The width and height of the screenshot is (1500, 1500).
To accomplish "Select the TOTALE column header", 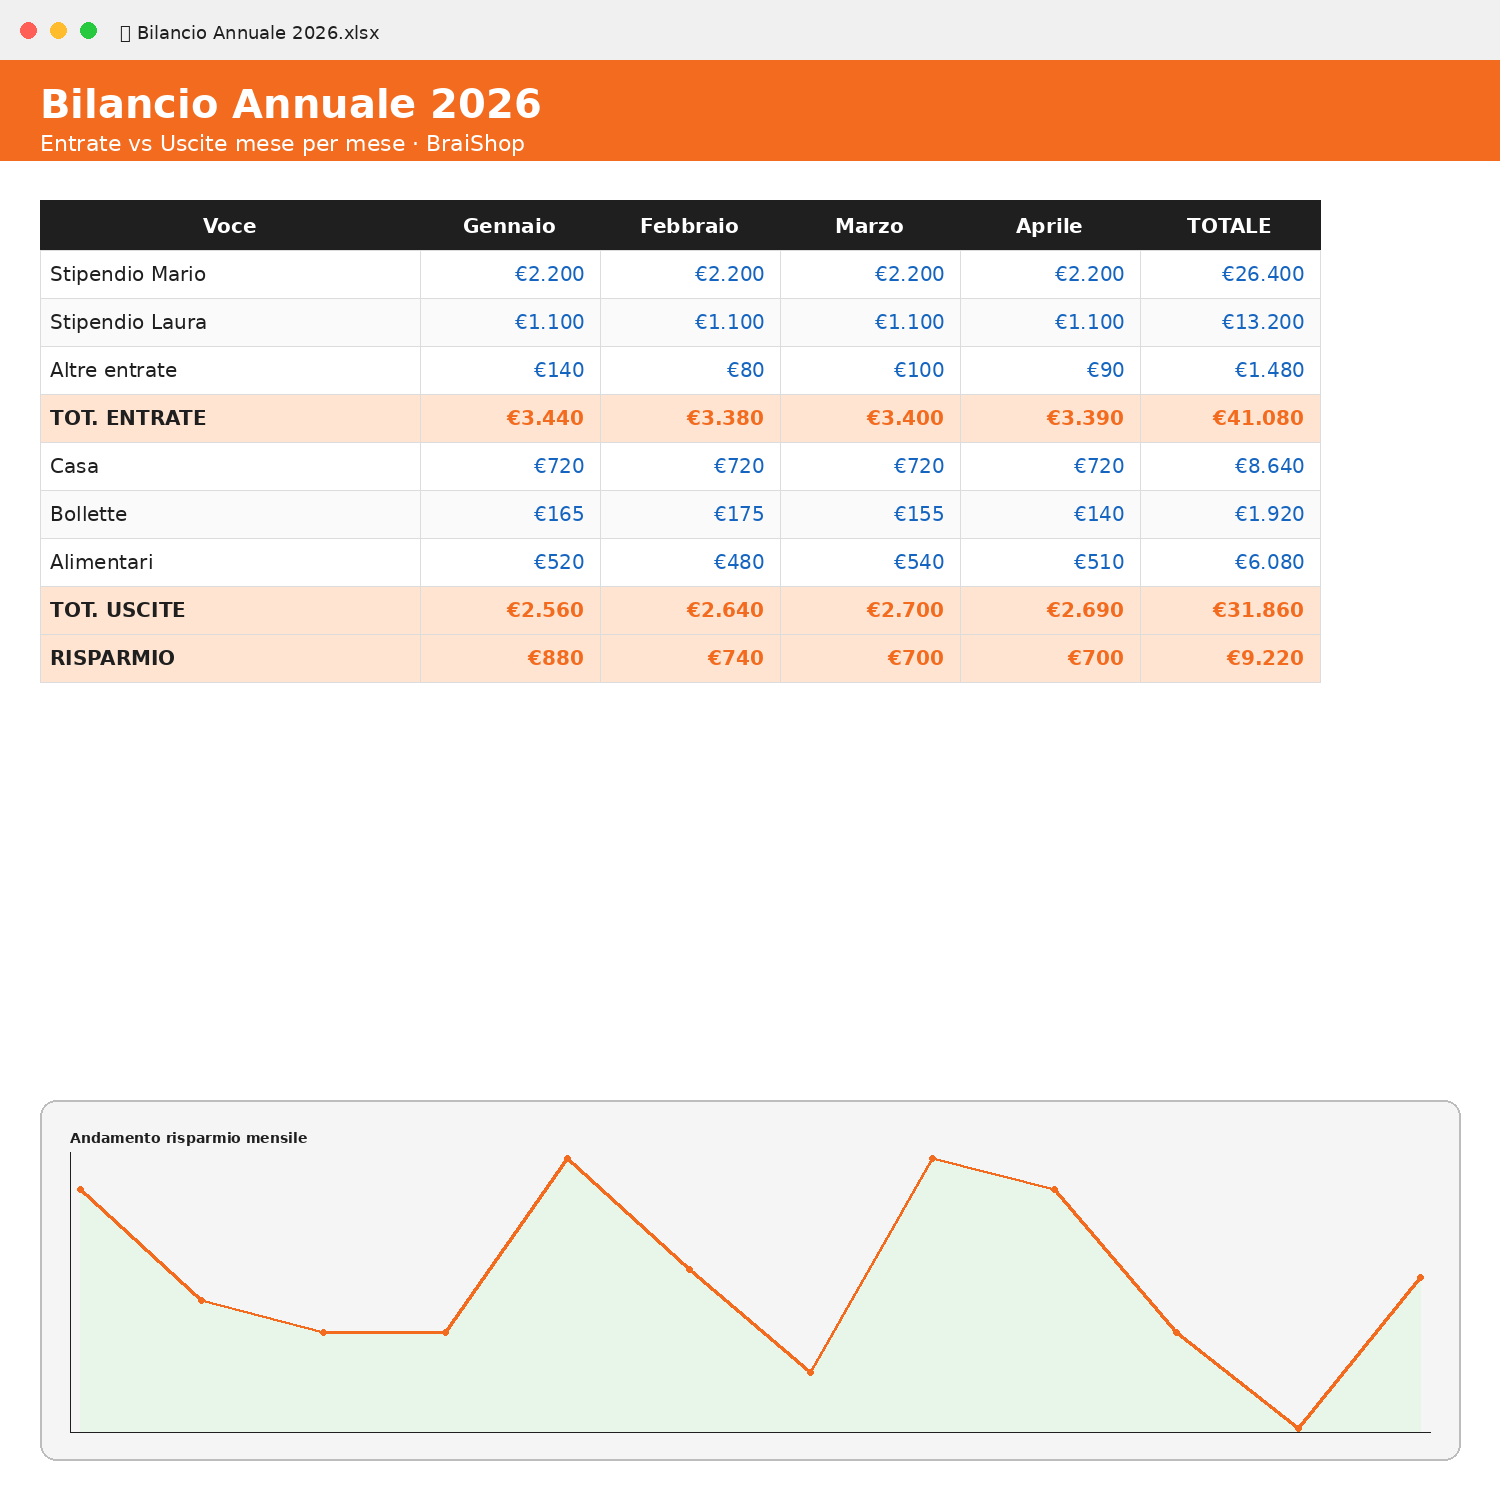I will (1230, 225).
